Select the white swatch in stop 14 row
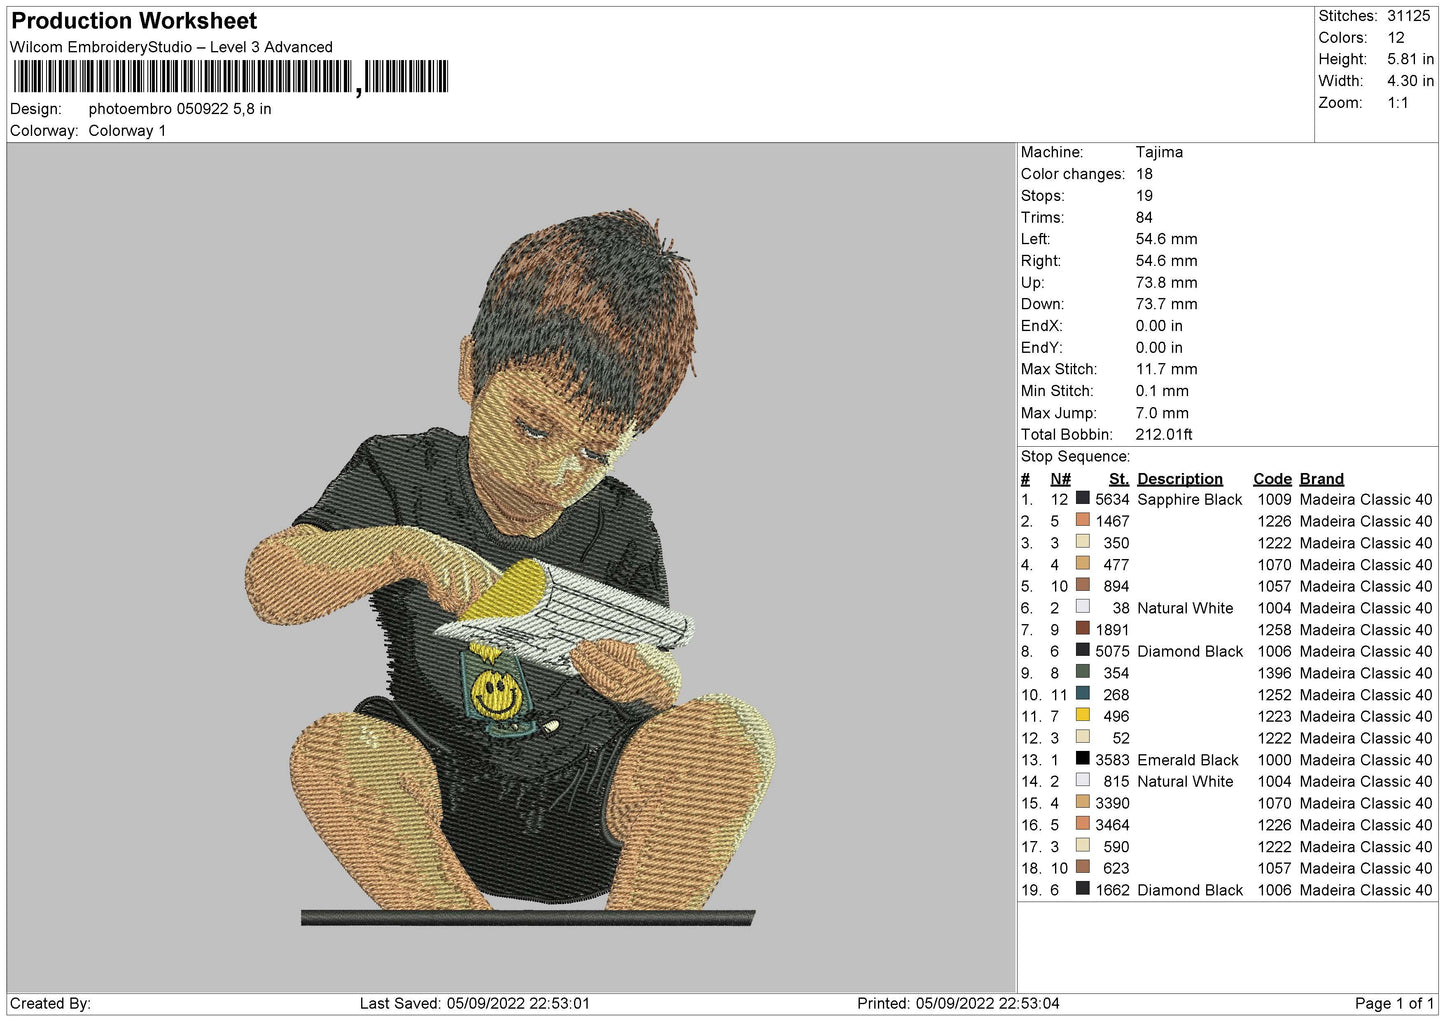Image resolution: width=1445 pixels, height=1021 pixels. [1082, 780]
